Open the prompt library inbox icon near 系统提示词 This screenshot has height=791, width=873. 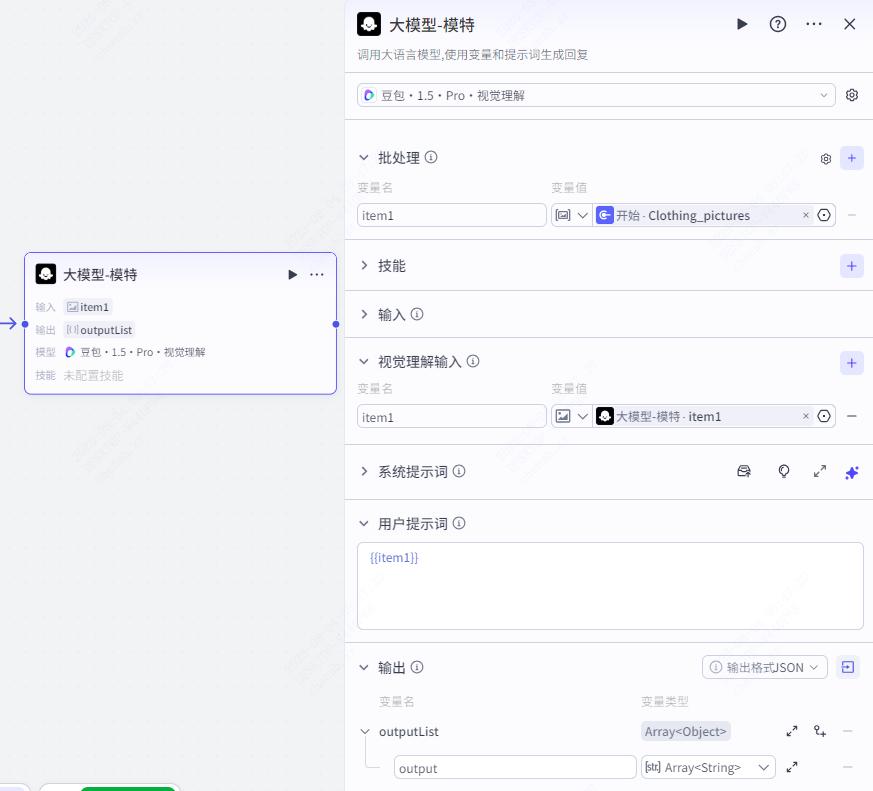(x=744, y=471)
